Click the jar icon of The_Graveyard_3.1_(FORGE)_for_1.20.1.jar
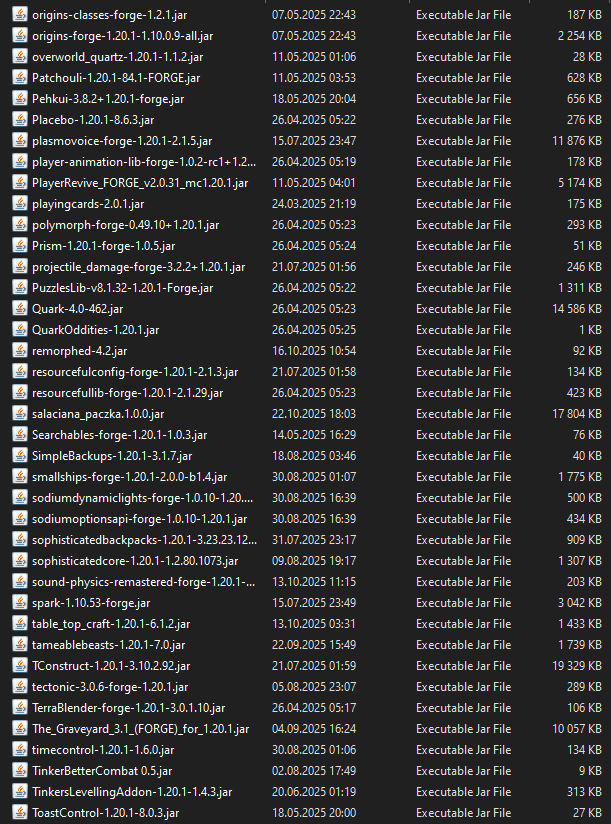The height and width of the screenshot is (824, 611). coord(19,729)
